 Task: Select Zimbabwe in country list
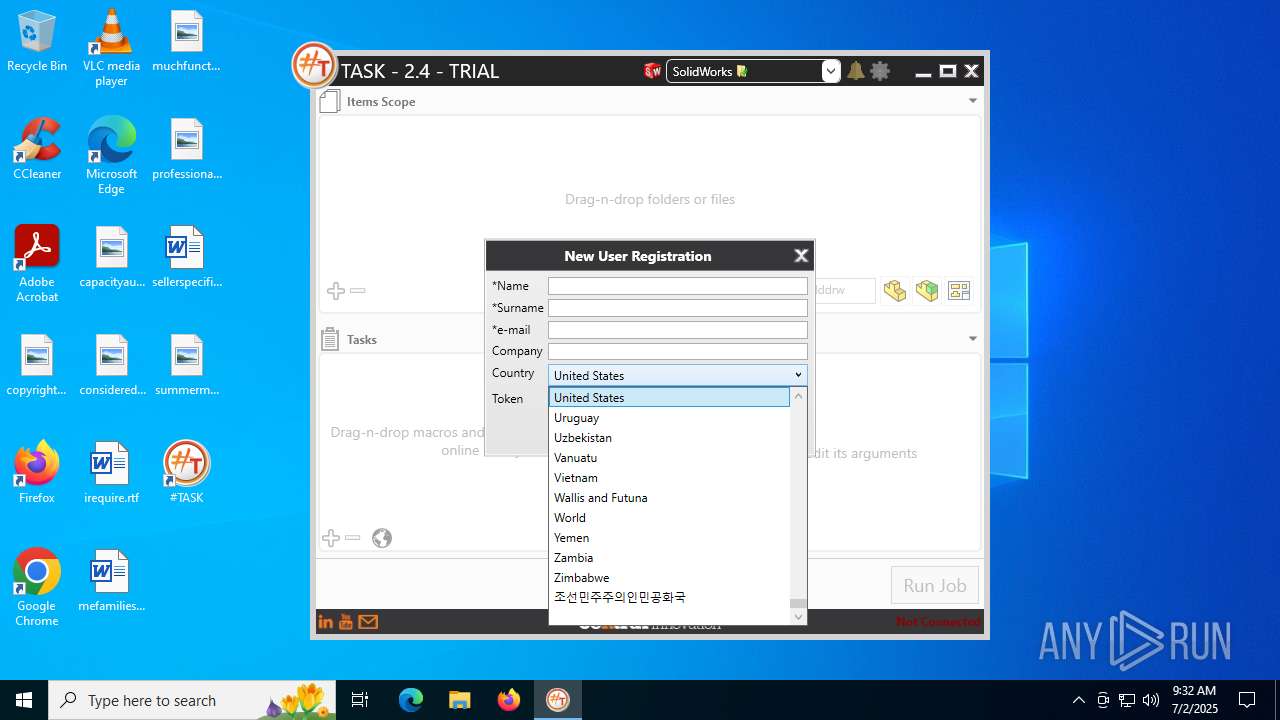click(x=669, y=578)
